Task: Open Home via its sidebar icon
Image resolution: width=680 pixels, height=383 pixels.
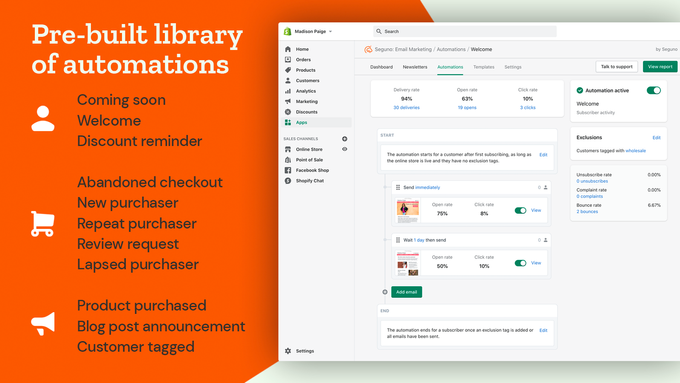Action: pos(288,49)
